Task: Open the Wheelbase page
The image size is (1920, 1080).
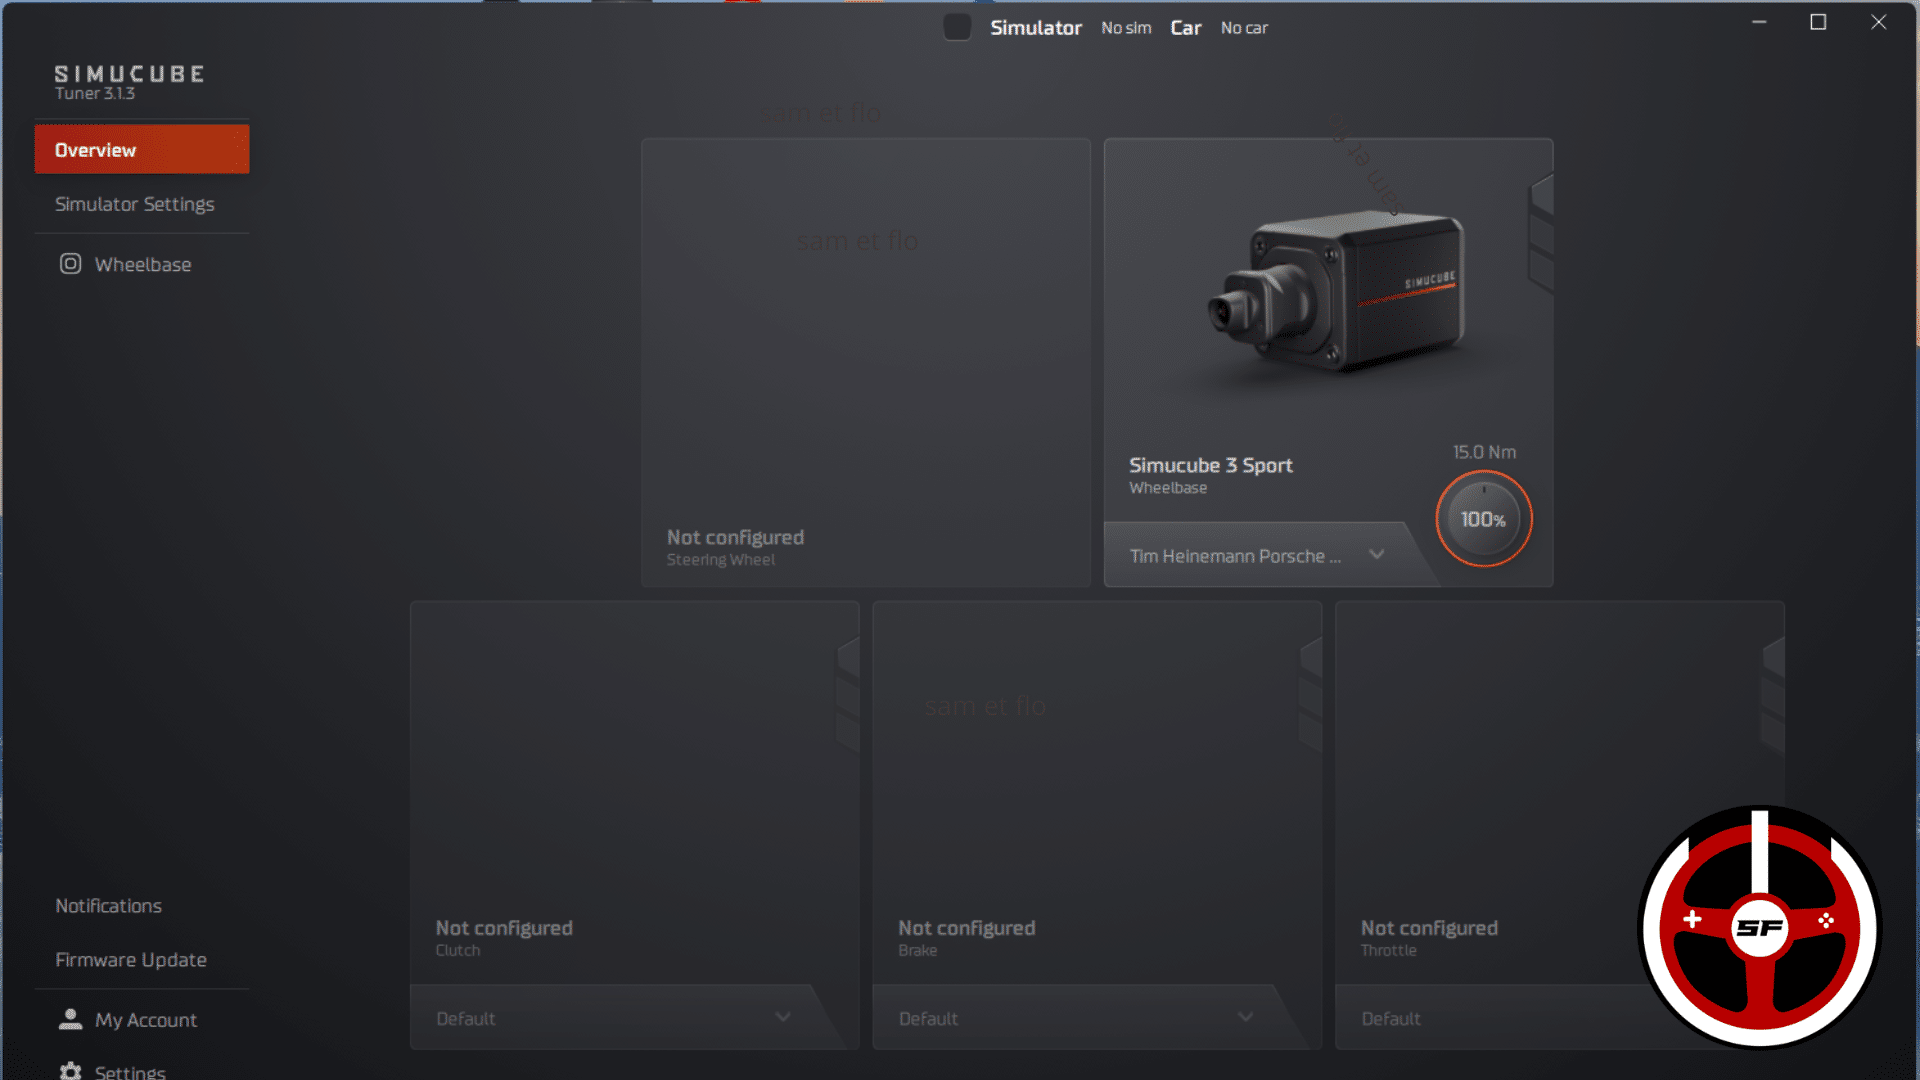Action: point(143,264)
